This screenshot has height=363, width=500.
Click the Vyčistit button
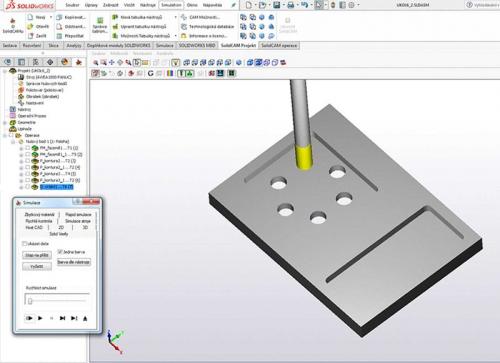[37, 266]
